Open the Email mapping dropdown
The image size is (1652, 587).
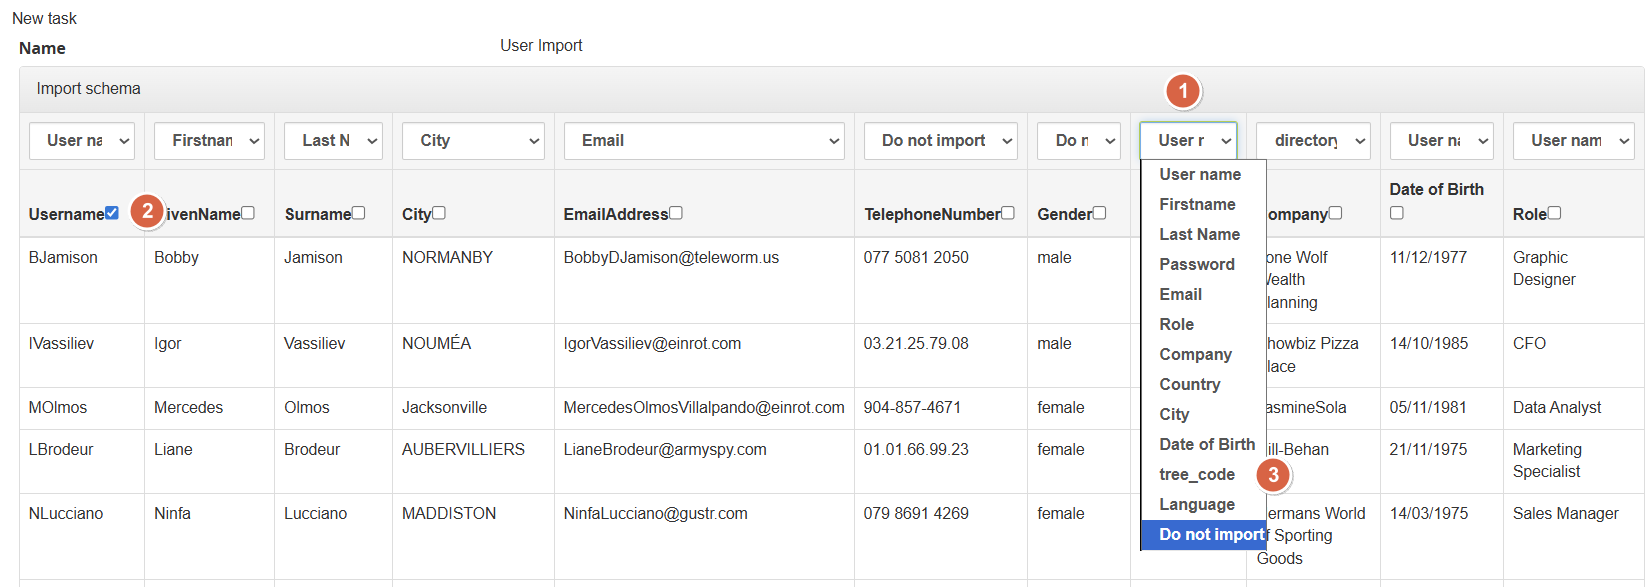704,141
